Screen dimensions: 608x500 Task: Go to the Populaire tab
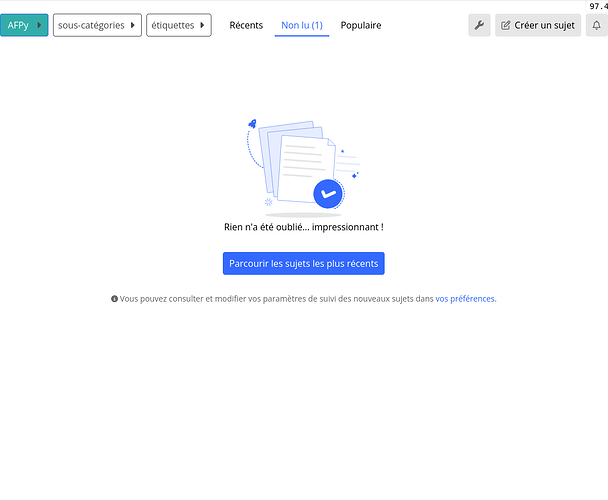pos(361,25)
